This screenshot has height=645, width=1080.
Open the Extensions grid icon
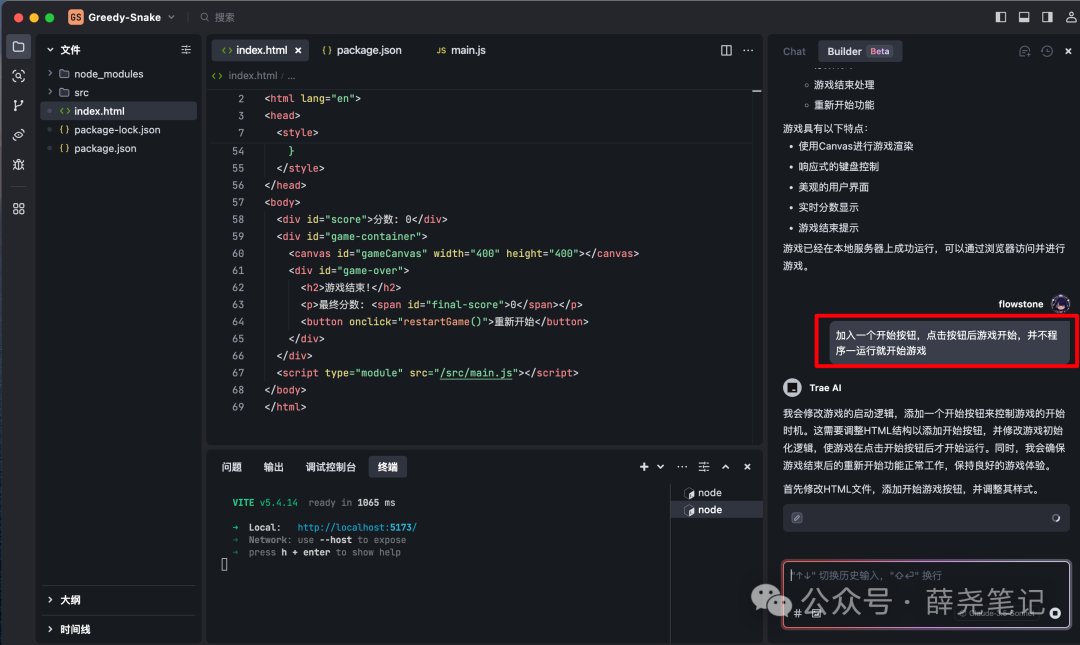click(19, 209)
